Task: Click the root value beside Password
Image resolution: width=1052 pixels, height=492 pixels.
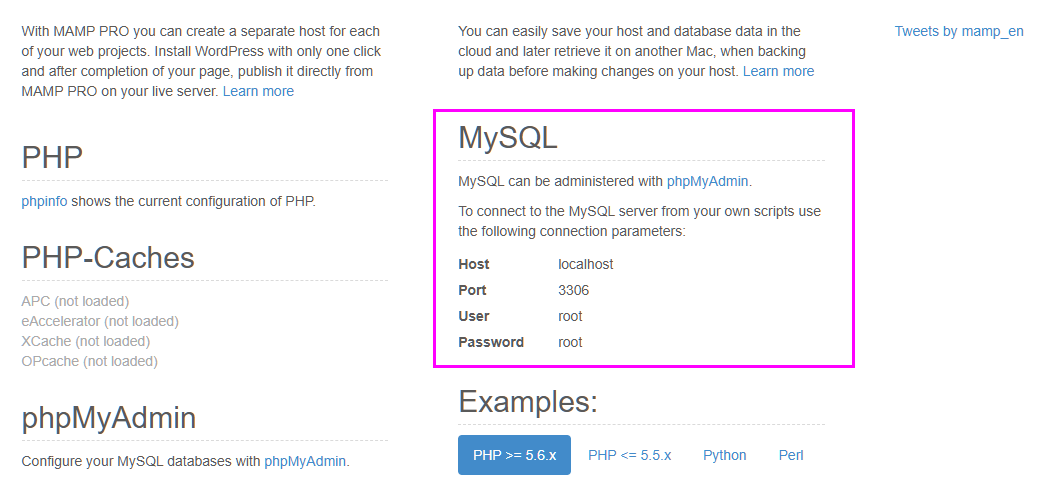Action: tap(570, 342)
